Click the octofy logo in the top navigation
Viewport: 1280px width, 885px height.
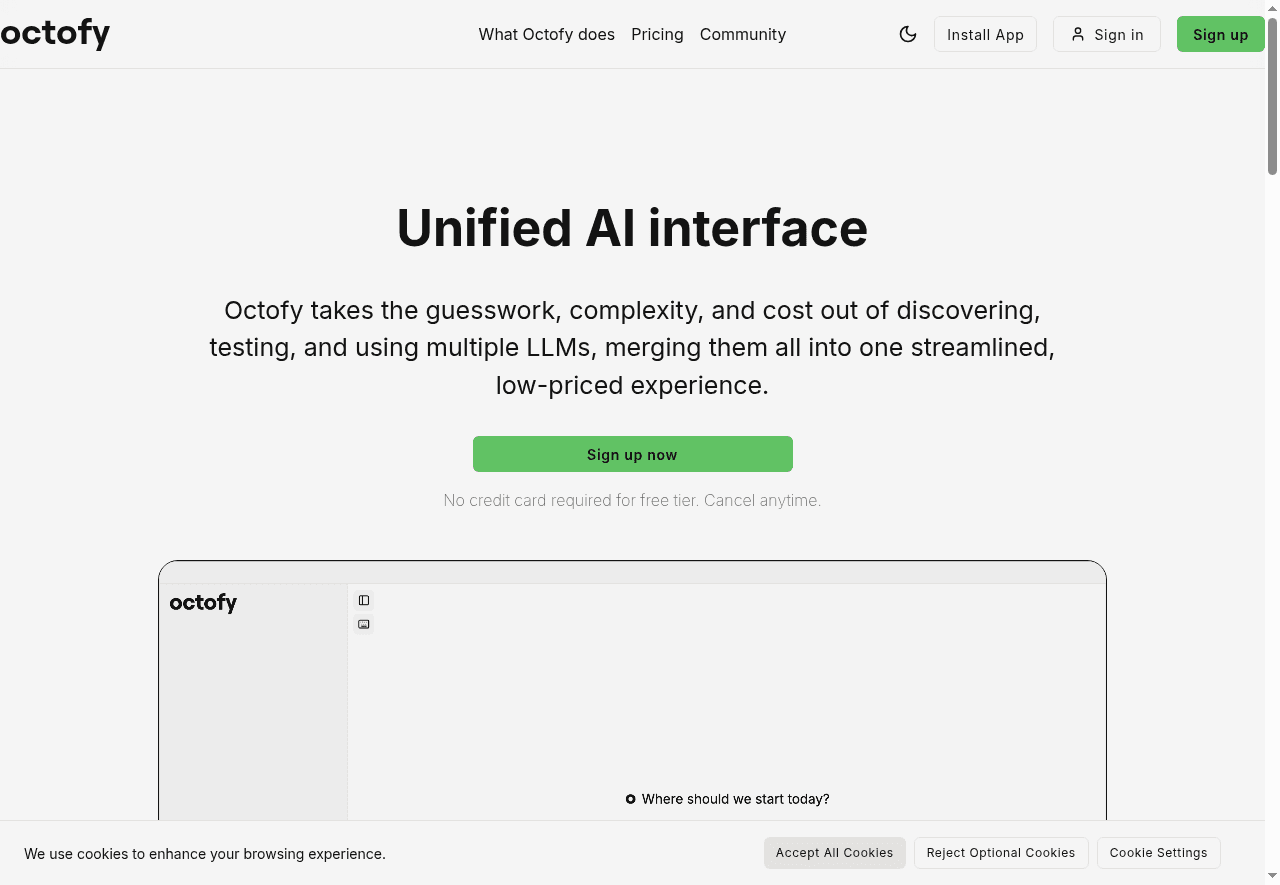[55, 33]
